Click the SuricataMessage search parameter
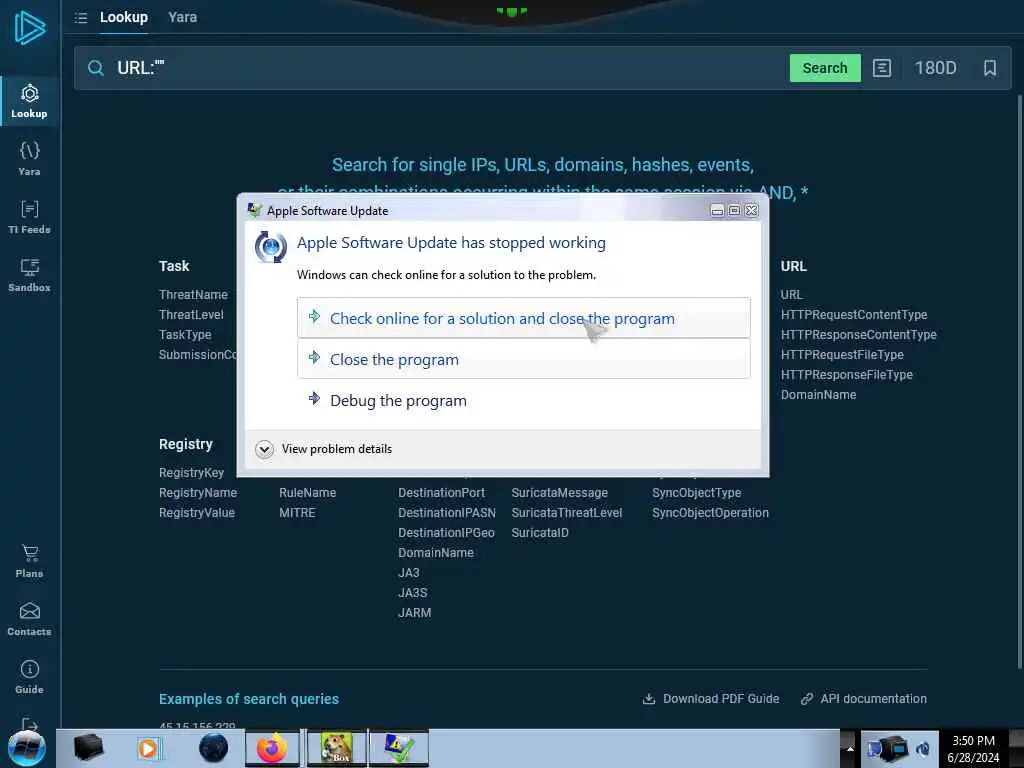Screen dimensions: 1024x768 560,492
